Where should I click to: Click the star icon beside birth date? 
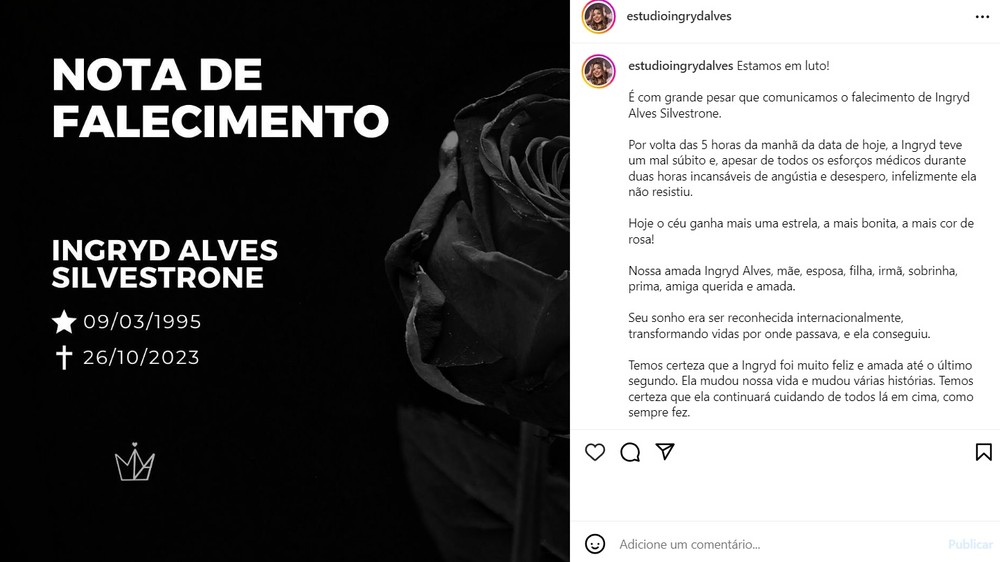(x=64, y=322)
